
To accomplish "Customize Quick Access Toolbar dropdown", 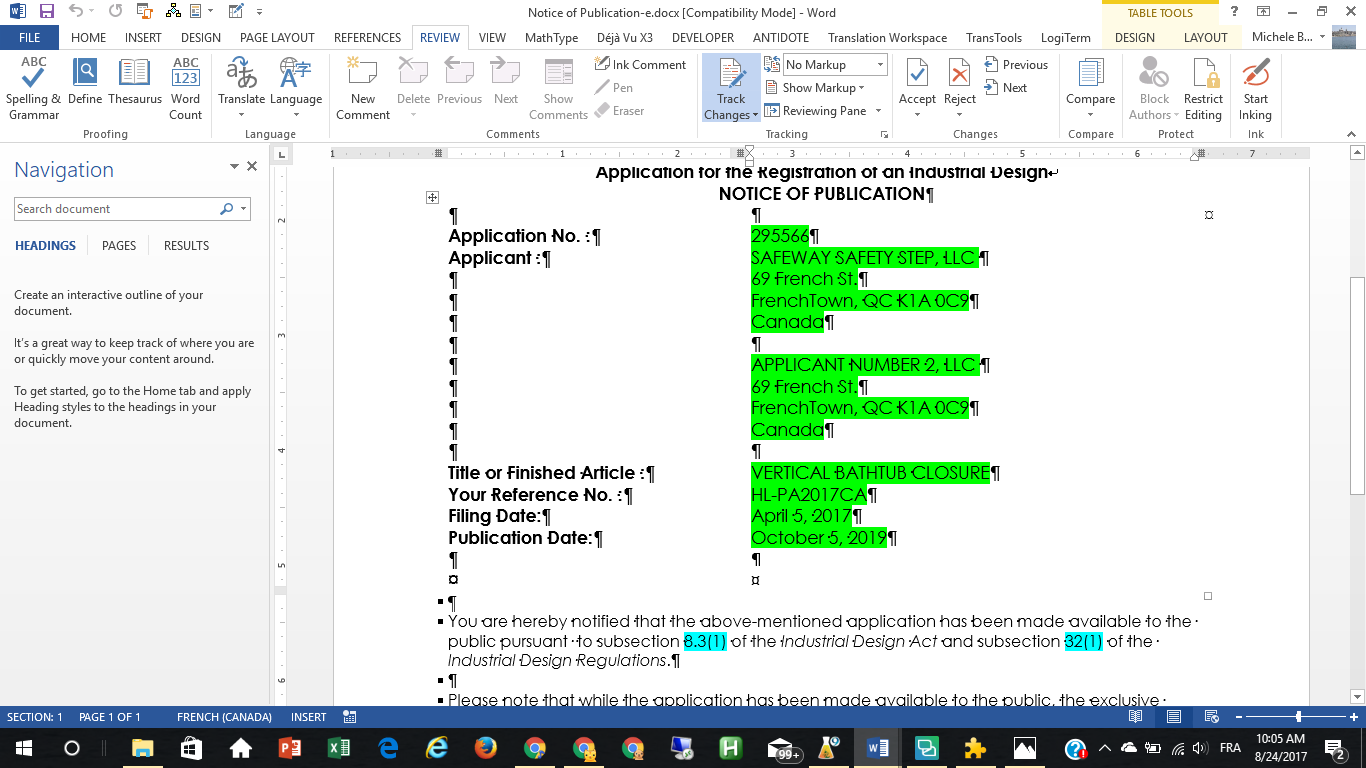I will (x=260, y=12).
